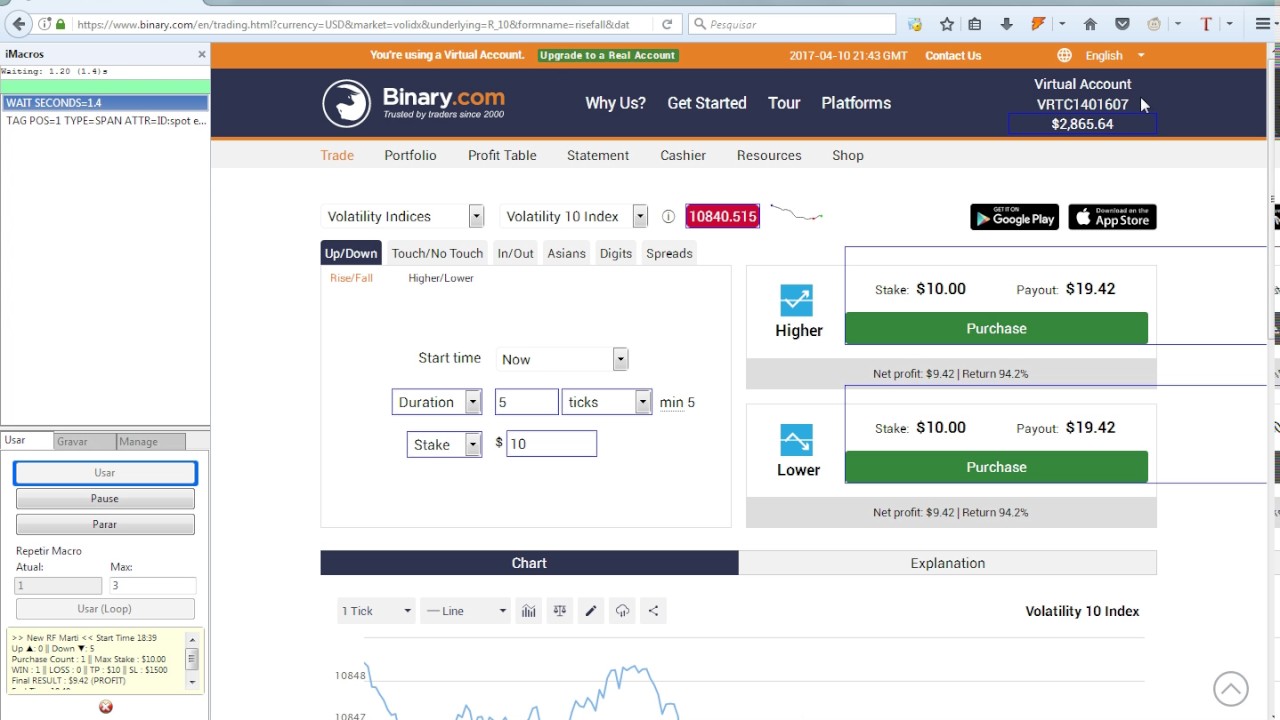
Task: Open the Cashier menu item
Action: click(683, 155)
